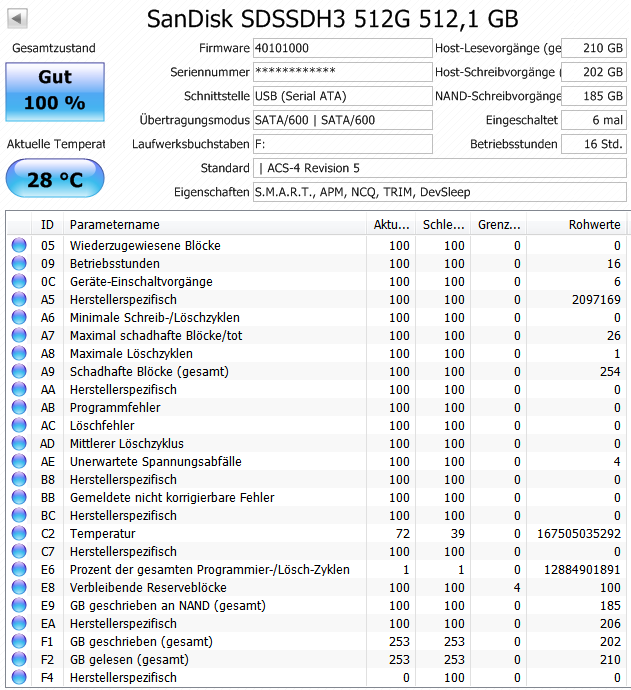Image resolution: width=631 pixels, height=690 pixels.
Task: Click status icon for attribute B8
Action: (19, 479)
